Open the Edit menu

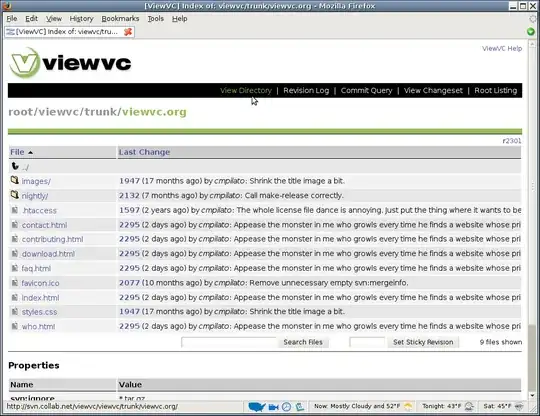[x=31, y=19]
